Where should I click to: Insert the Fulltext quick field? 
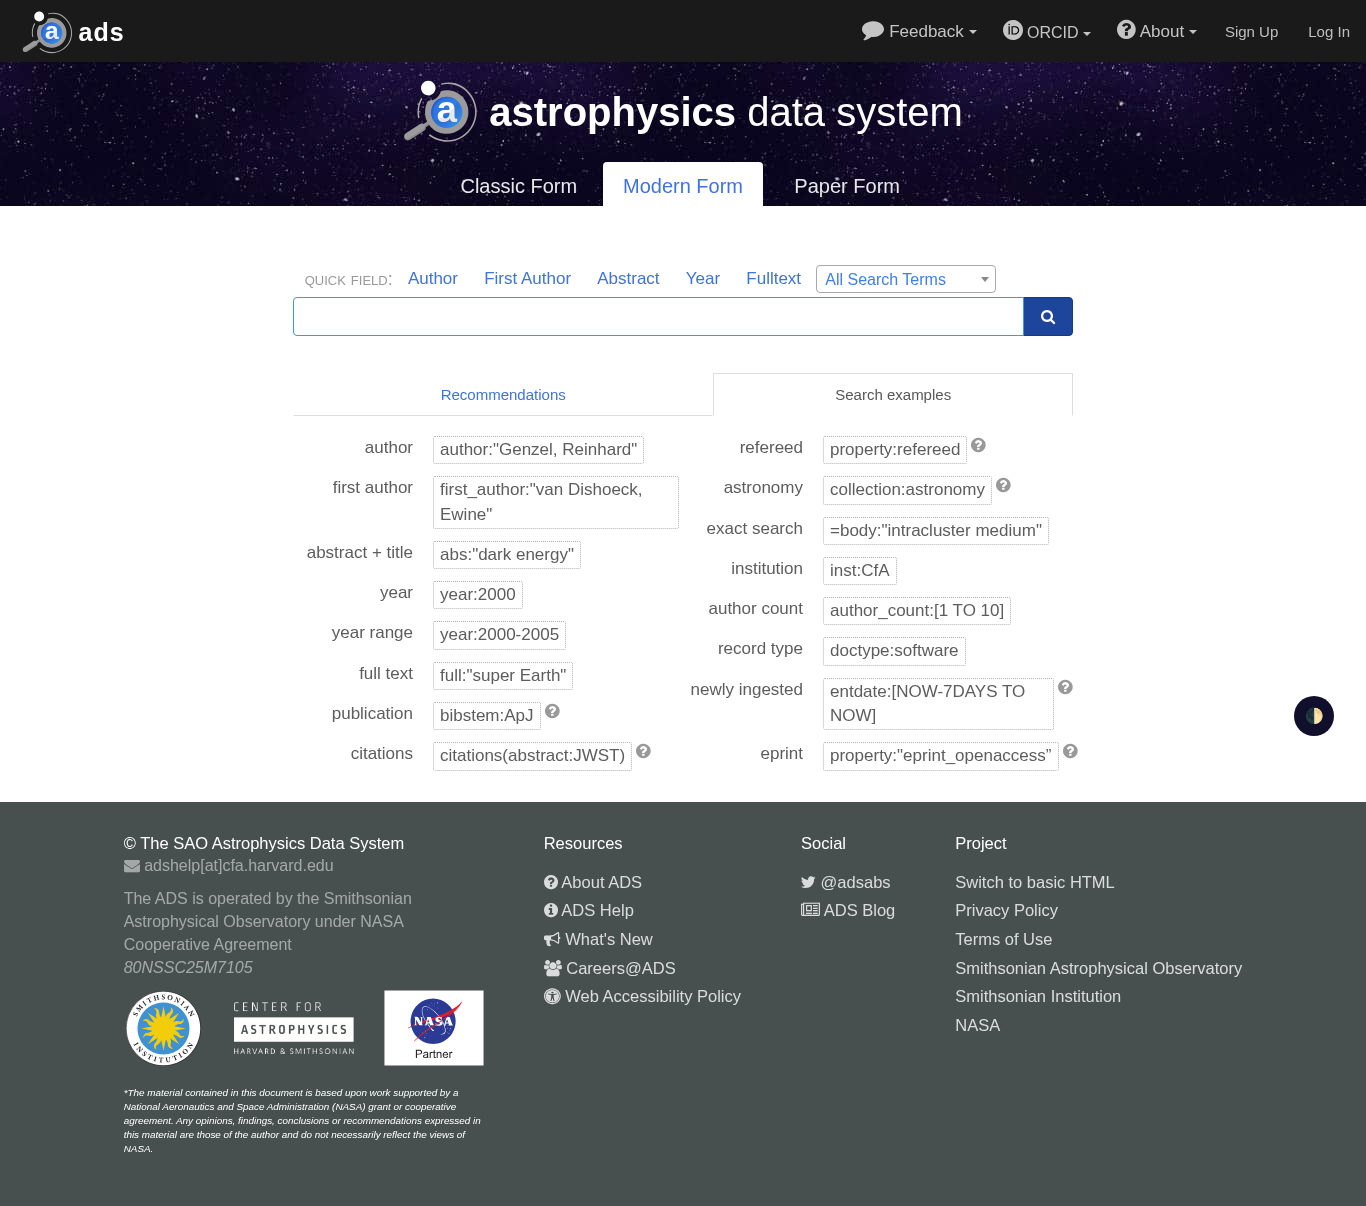(x=773, y=279)
